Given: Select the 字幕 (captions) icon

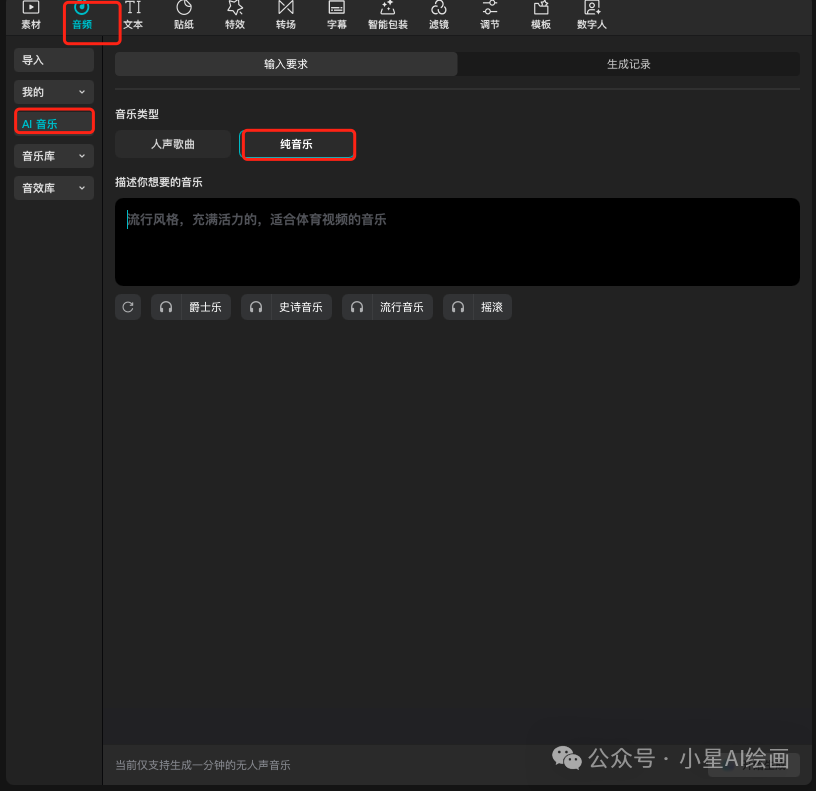Looking at the screenshot, I should [x=336, y=16].
